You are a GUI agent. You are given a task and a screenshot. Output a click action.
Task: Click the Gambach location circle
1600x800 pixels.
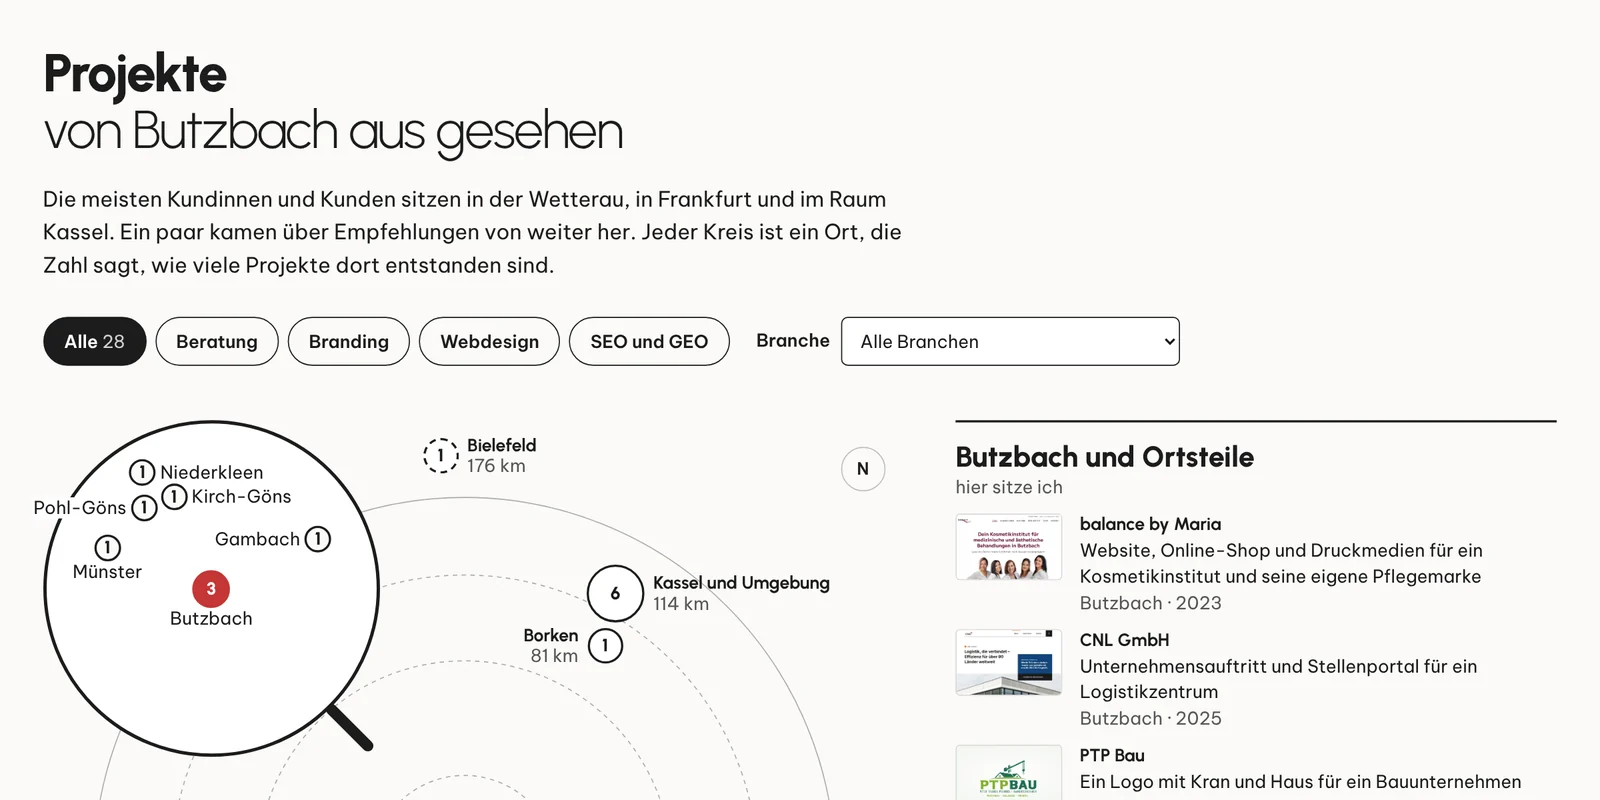pyautogui.click(x=318, y=539)
